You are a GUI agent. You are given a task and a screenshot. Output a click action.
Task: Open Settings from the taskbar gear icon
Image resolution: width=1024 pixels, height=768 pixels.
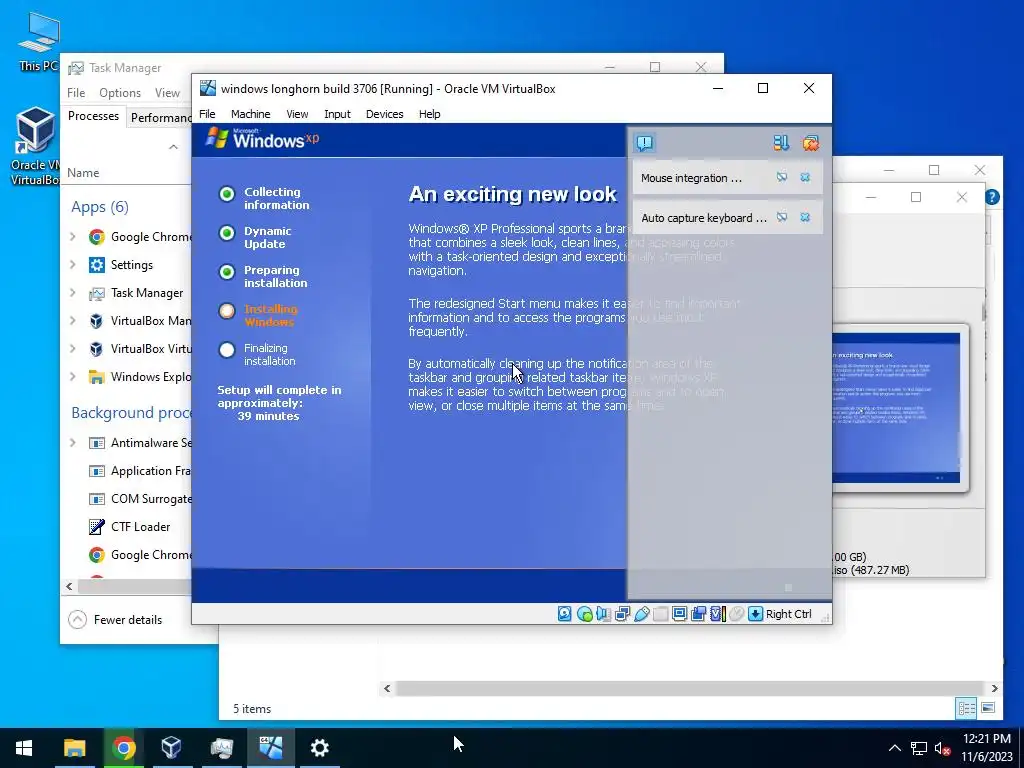319,748
